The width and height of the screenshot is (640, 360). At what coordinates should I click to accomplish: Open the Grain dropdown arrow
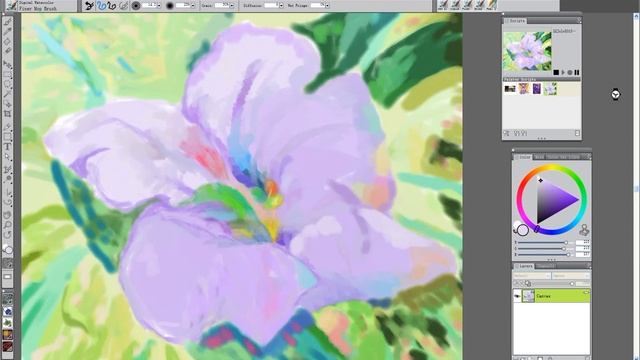(x=232, y=6)
